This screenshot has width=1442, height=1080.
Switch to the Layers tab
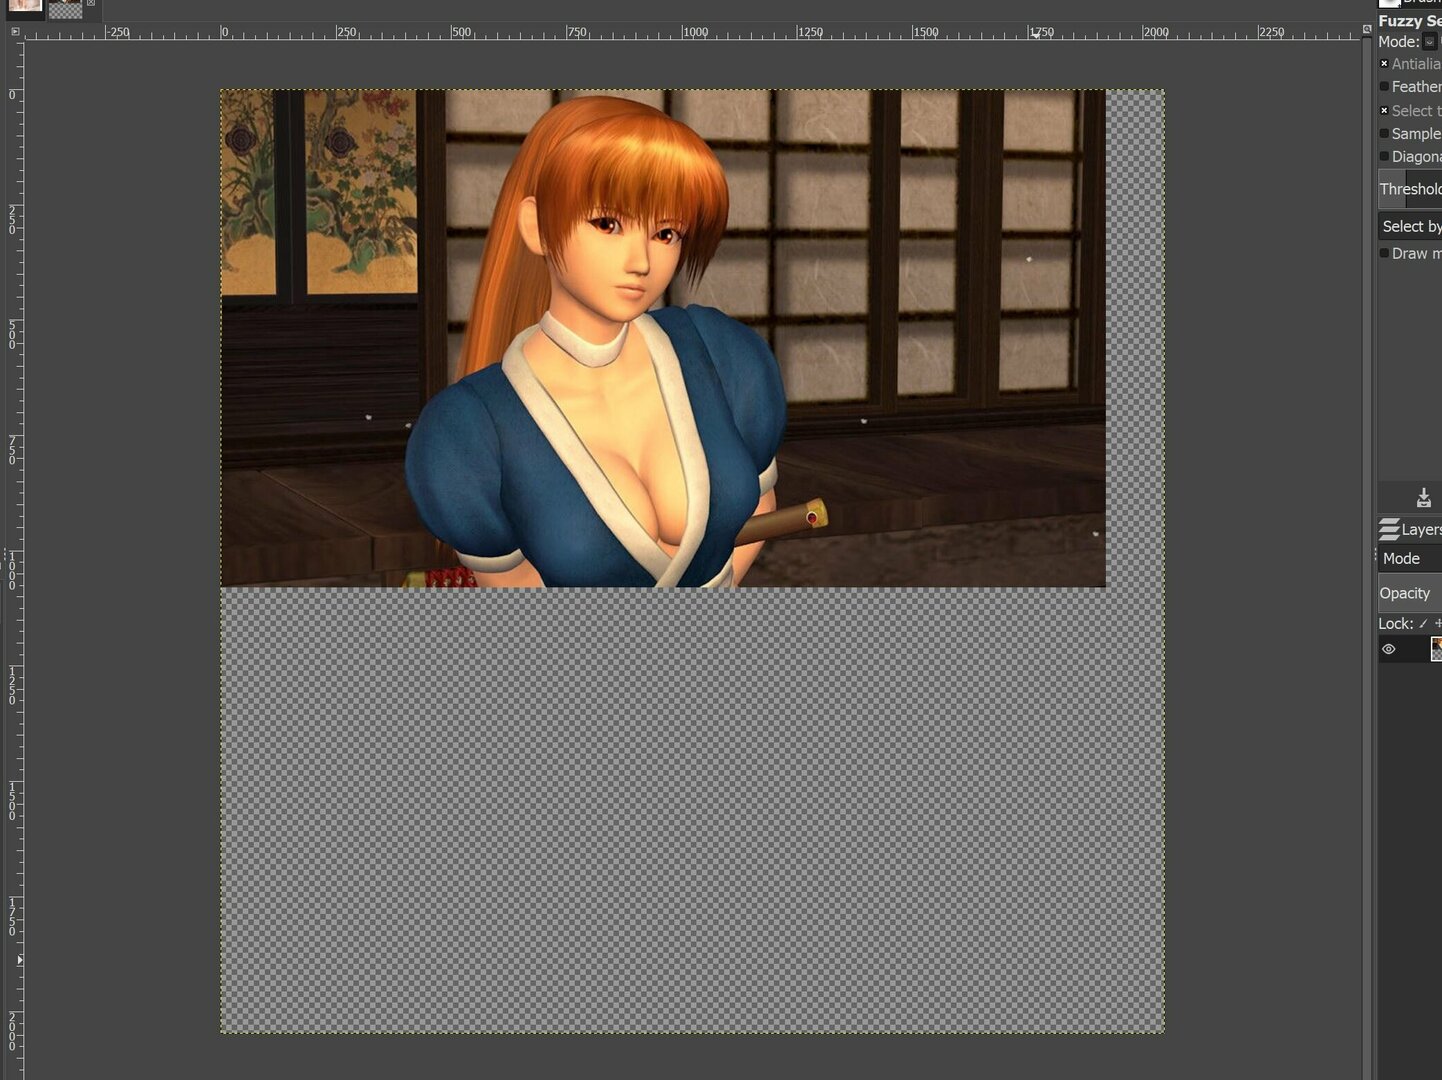pyautogui.click(x=1410, y=529)
